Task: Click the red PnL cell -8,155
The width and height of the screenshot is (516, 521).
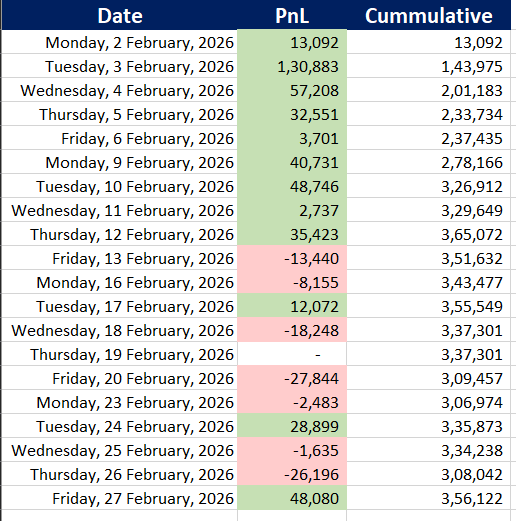Action: click(x=292, y=282)
